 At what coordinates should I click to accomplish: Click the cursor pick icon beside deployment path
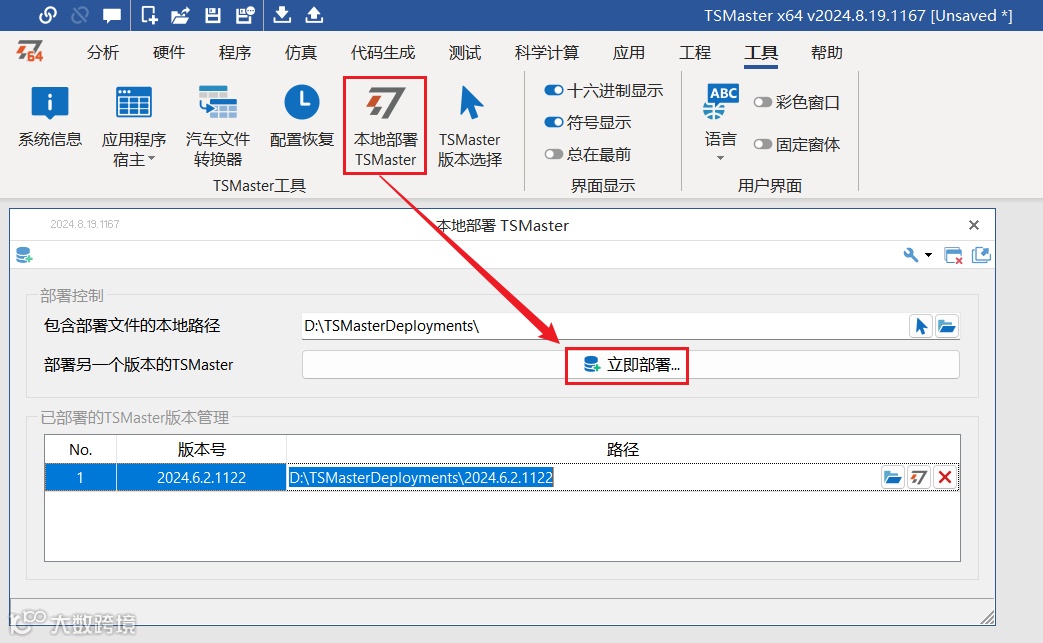tap(921, 326)
